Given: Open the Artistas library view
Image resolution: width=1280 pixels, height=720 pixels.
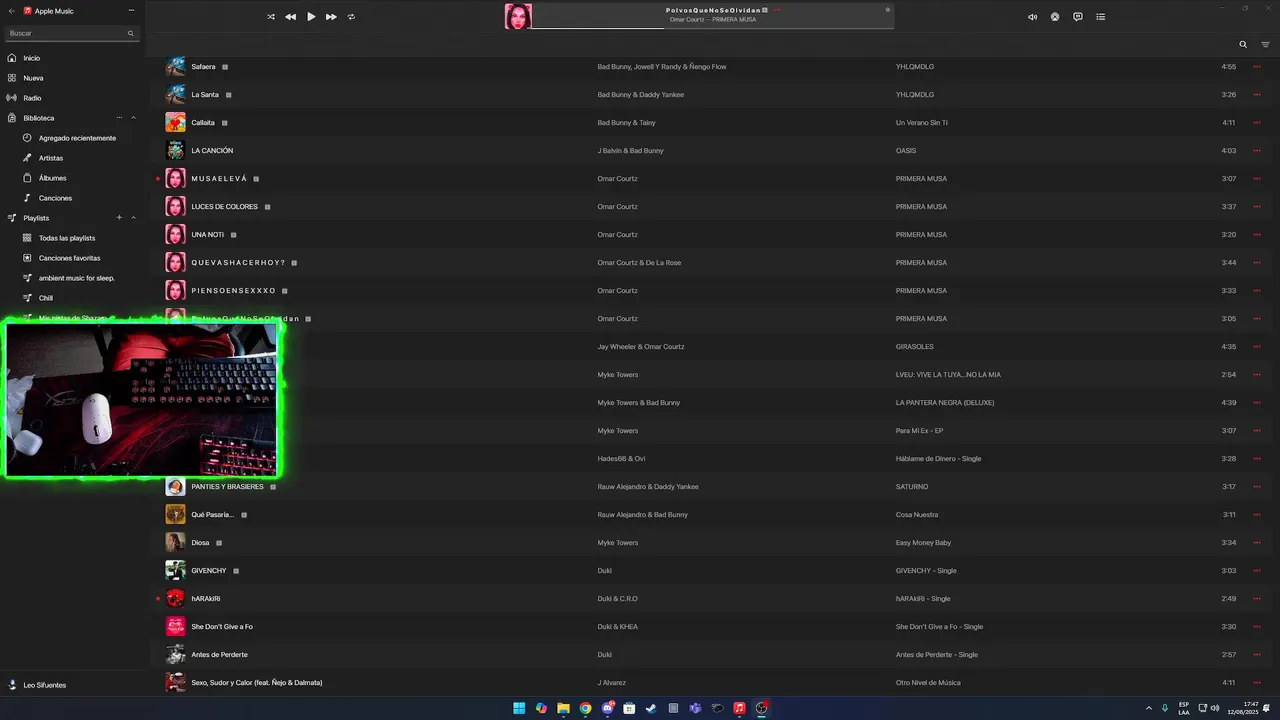Looking at the screenshot, I should (51, 158).
